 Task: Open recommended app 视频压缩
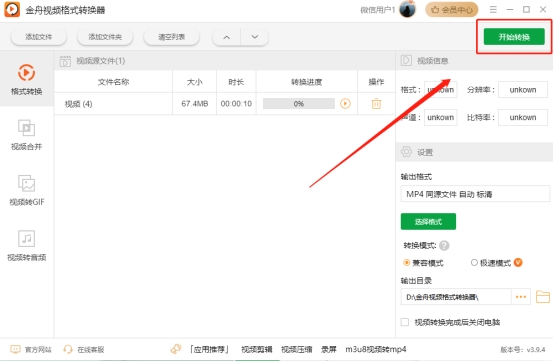click(x=296, y=349)
